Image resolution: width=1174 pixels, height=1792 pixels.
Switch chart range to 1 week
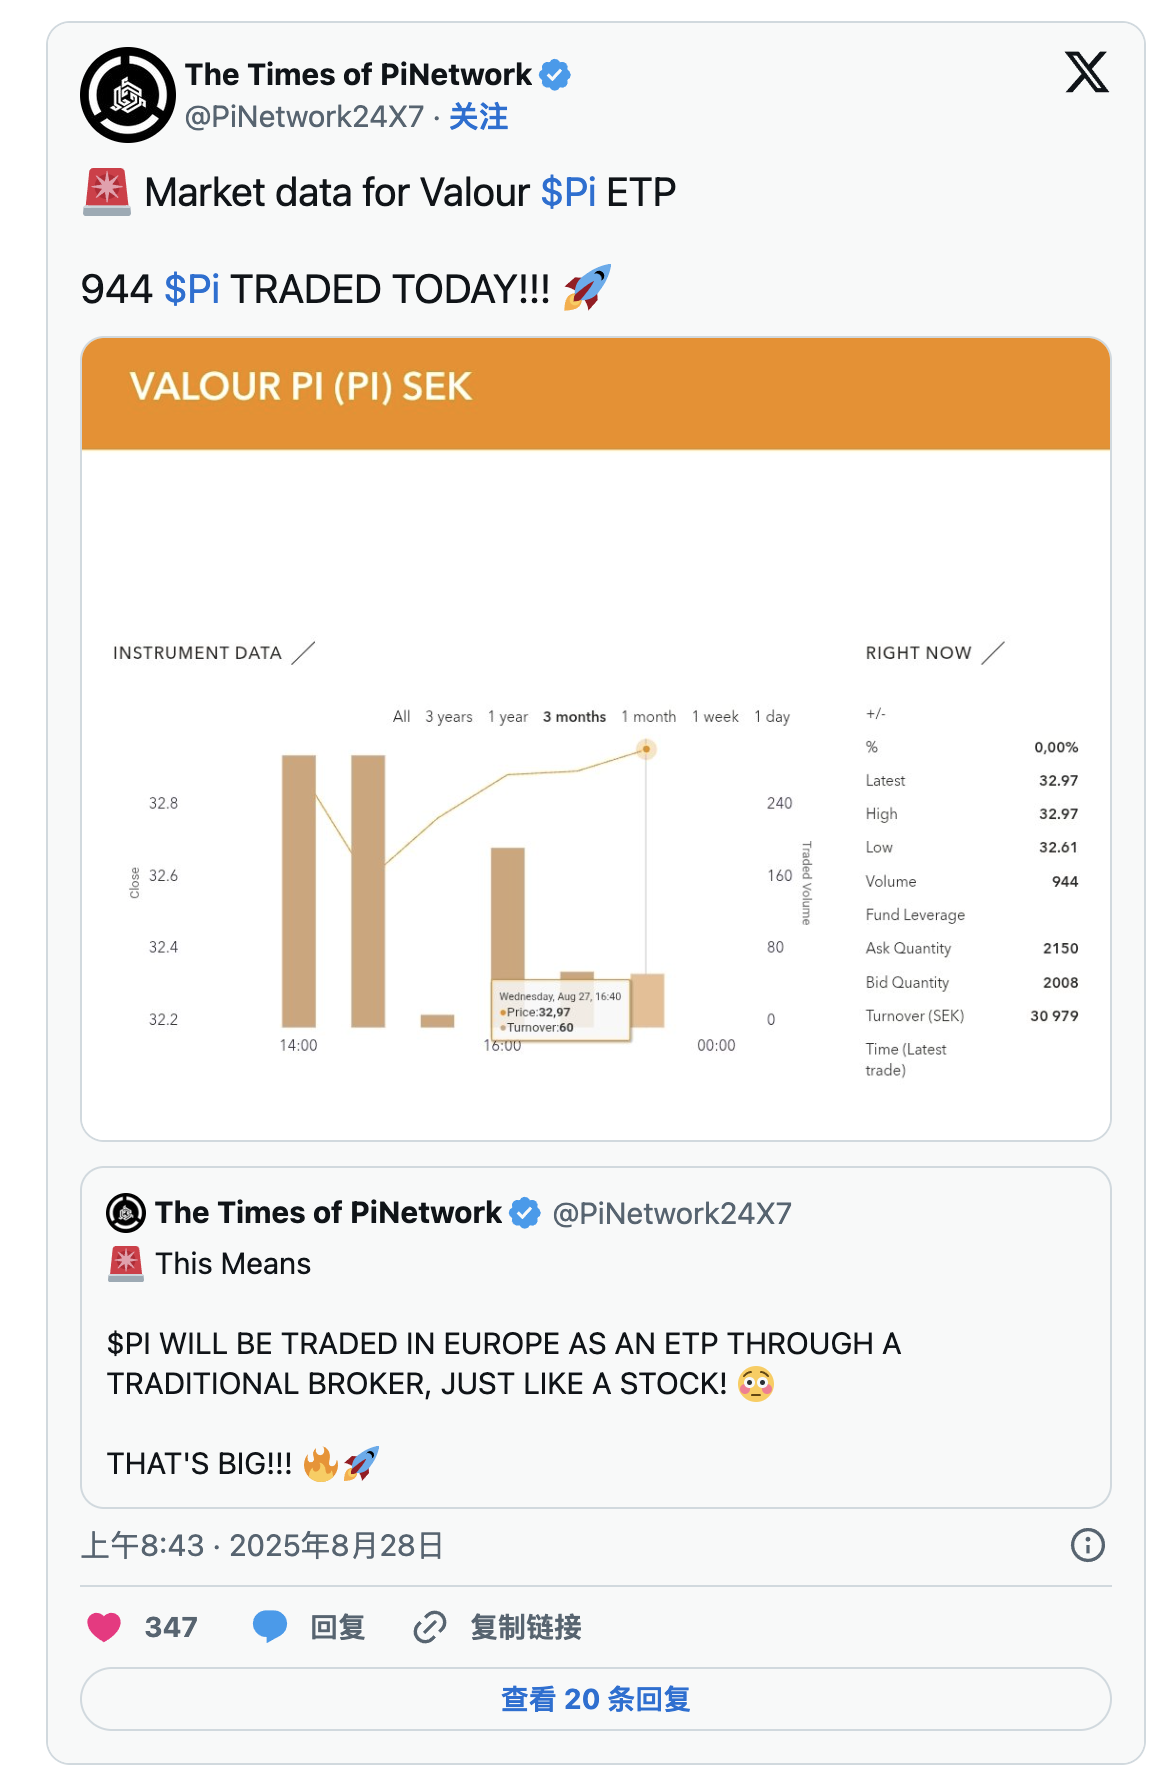(x=715, y=717)
